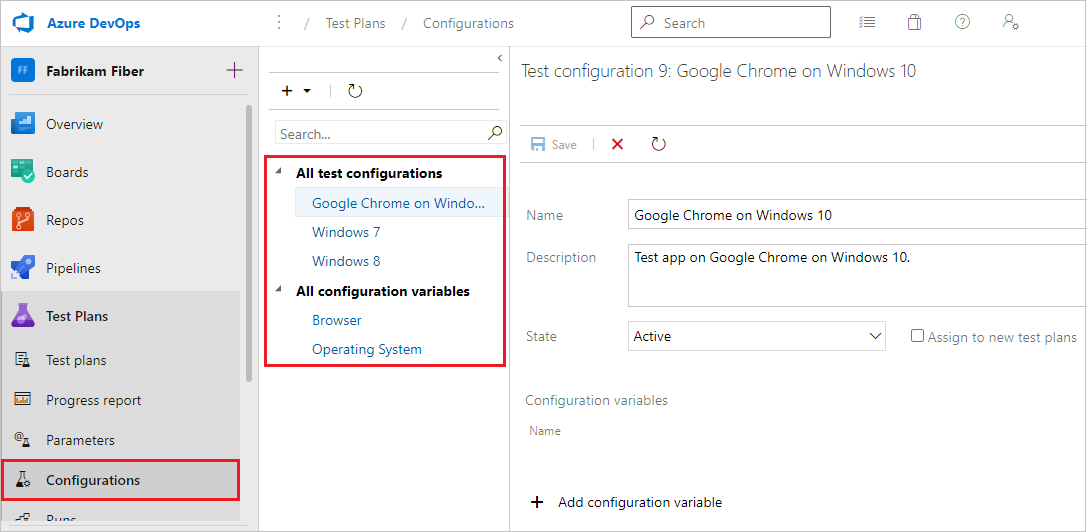
Task: Click the Help question mark icon
Action: click(x=962, y=22)
